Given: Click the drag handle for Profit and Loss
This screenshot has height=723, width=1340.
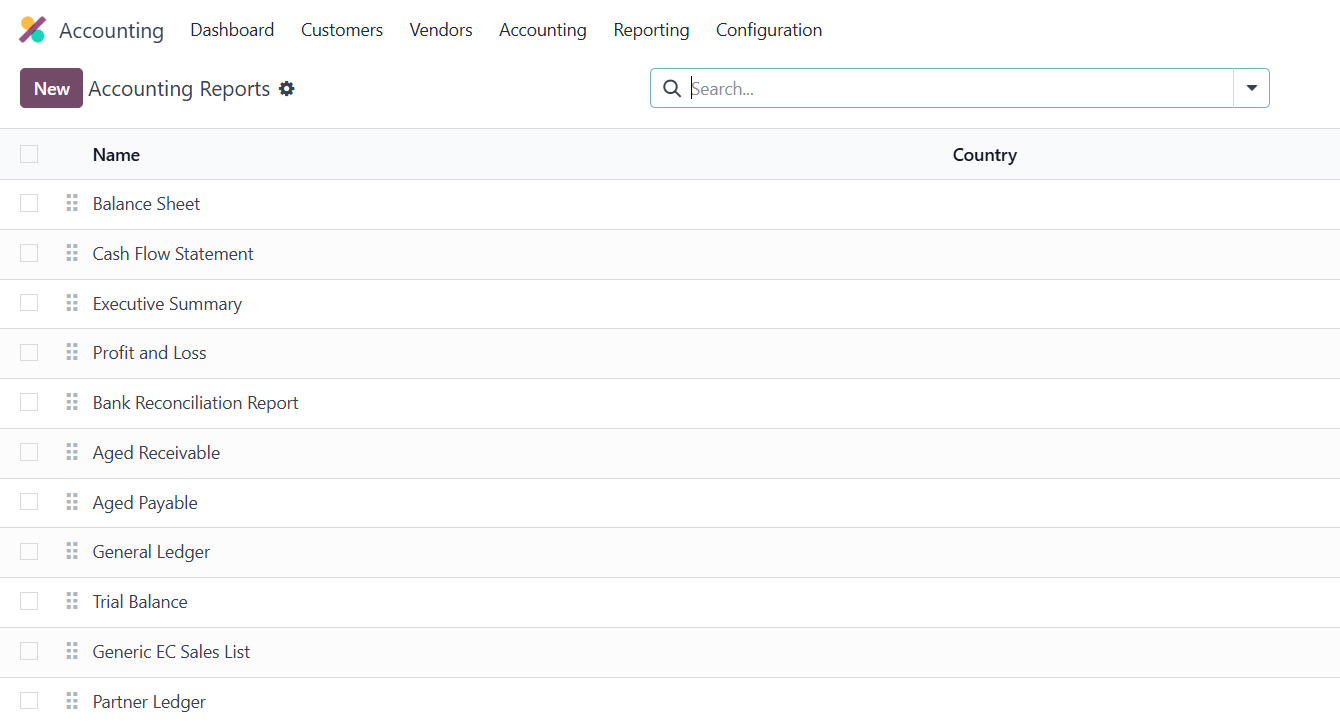Looking at the screenshot, I should 72,352.
